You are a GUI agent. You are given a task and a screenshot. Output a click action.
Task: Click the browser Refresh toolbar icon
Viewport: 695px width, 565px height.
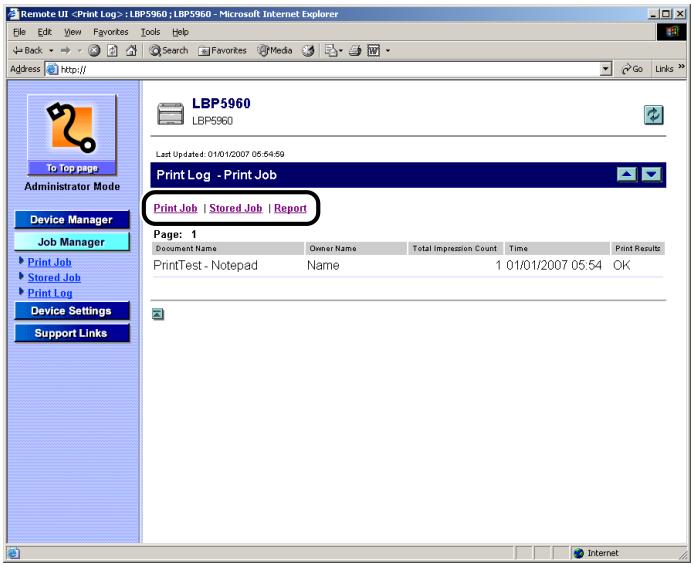[x=113, y=51]
